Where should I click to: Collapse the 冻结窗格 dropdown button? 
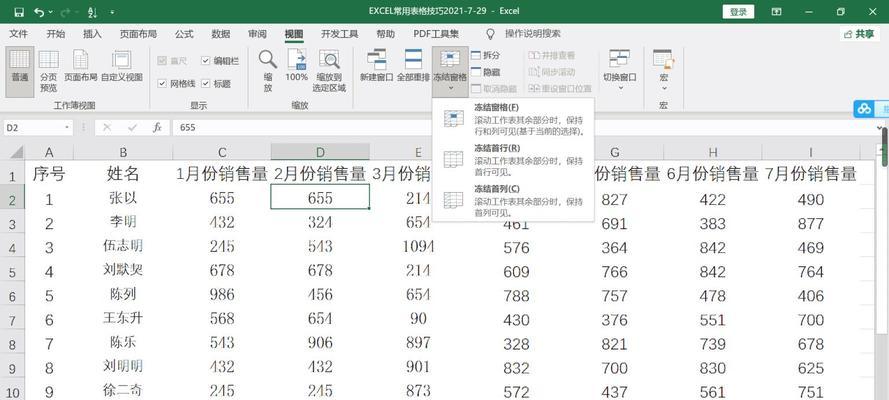click(x=450, y=70)
